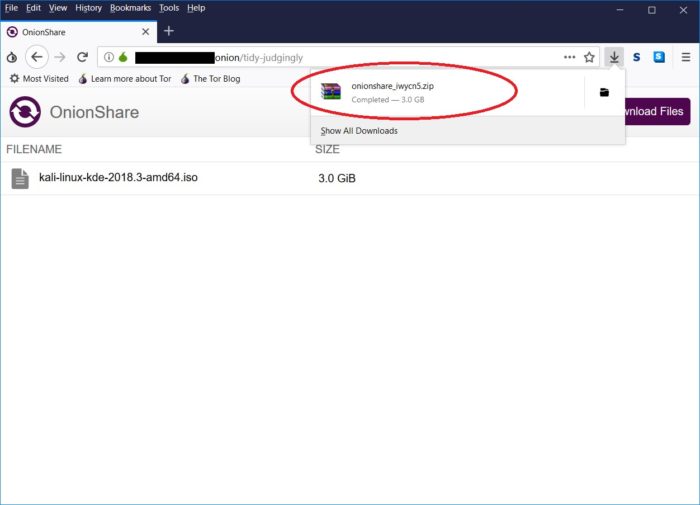Open the Edit menu

click(x=33, y=8)
